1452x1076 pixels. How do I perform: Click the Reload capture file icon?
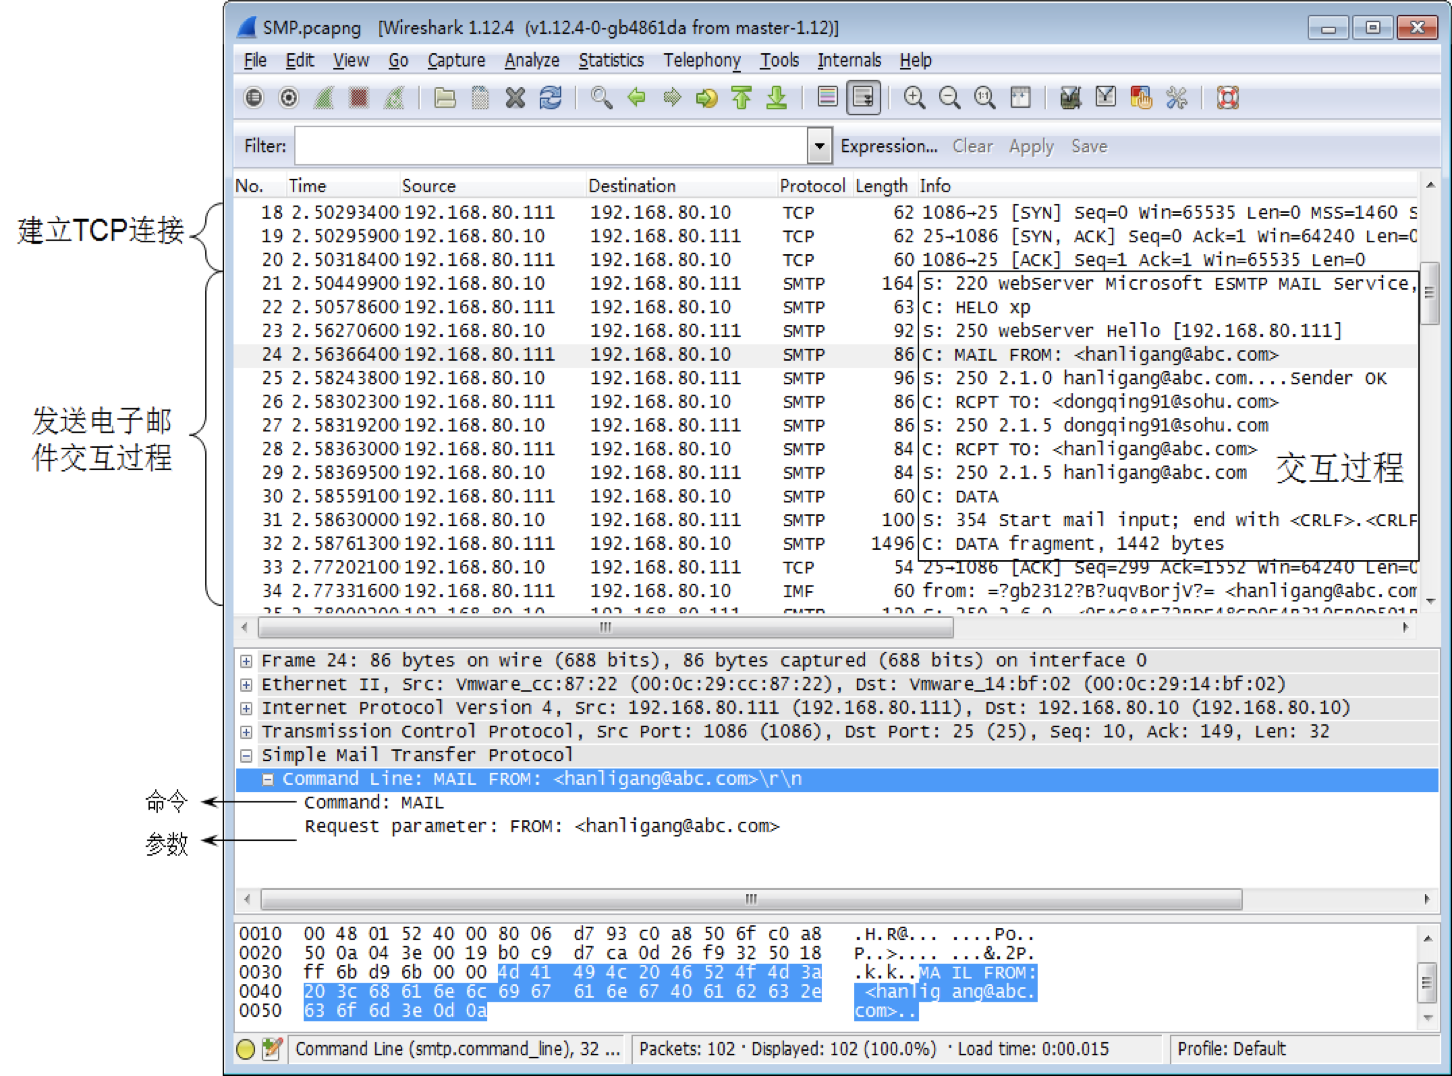[550, 98]
